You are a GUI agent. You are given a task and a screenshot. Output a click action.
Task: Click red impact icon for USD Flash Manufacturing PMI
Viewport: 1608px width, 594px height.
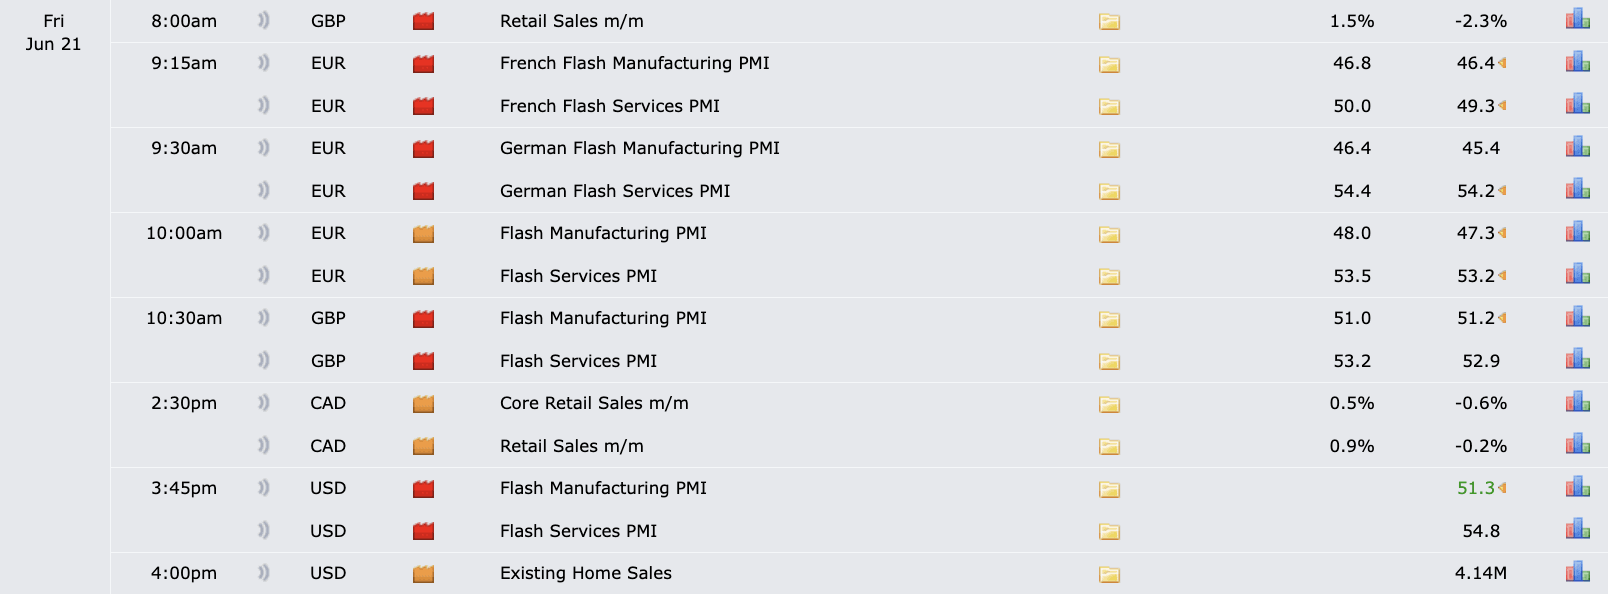click(x=424, y=489)
